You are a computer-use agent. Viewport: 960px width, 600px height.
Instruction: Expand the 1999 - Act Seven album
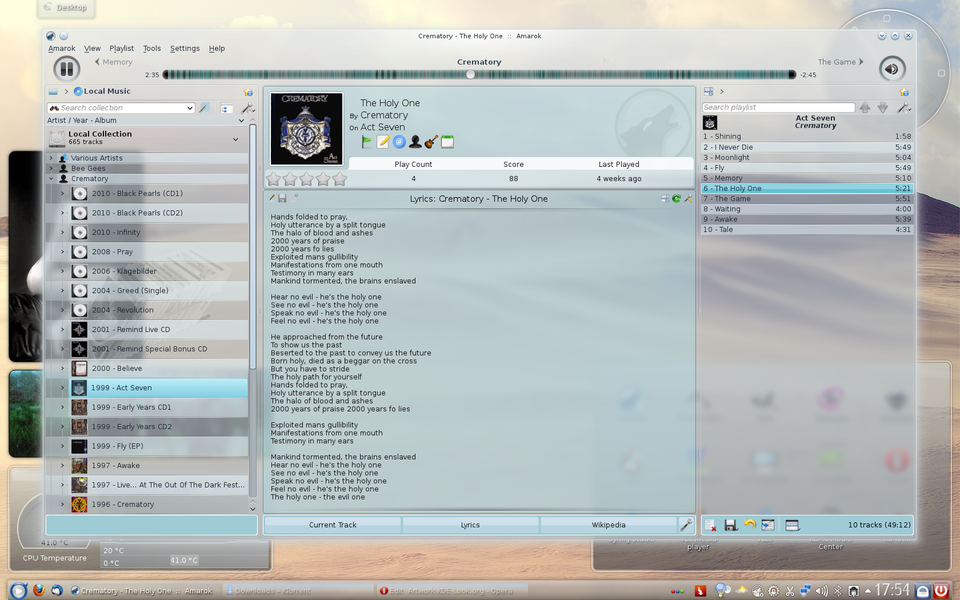coord(62,388)
